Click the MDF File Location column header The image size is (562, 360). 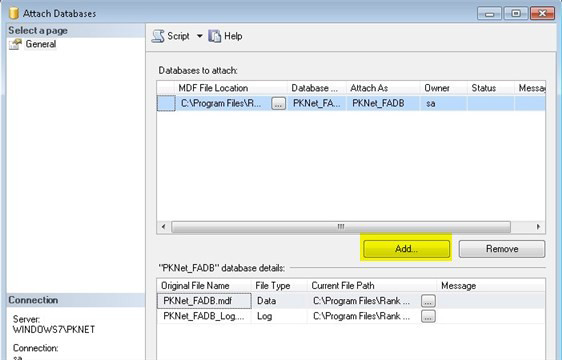click(x=231, y=88)
